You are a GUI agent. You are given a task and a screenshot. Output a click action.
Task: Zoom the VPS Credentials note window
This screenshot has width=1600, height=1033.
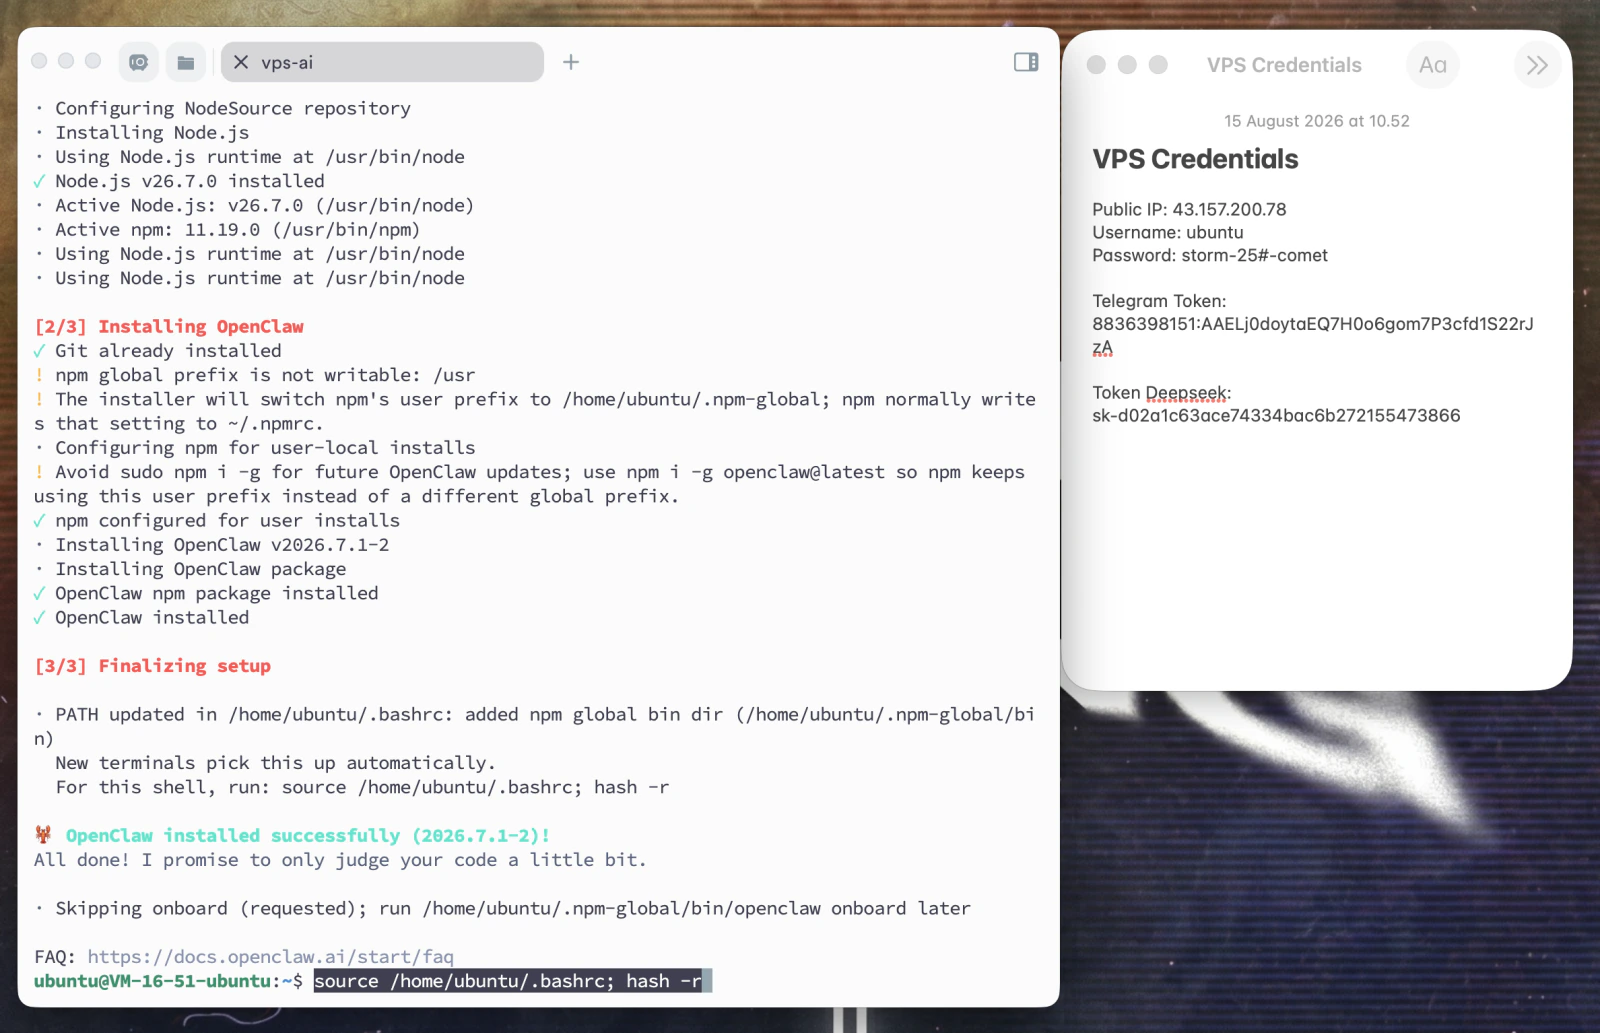(x=1158, y=64)
